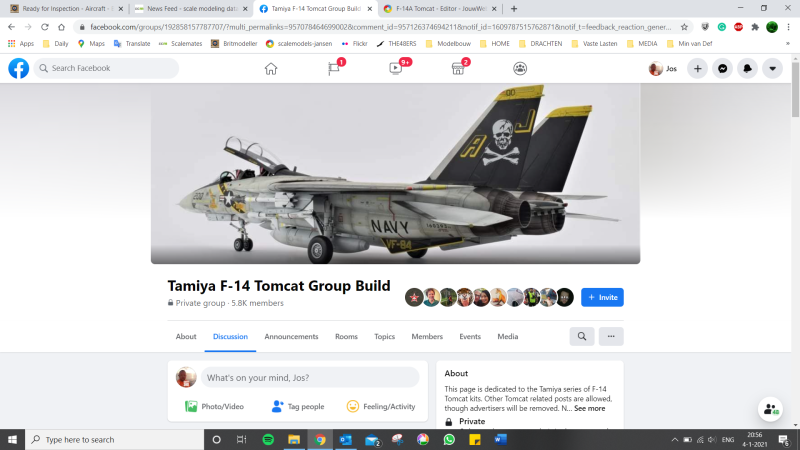Open Apps bookmark shortcut
Screen dimensions: 800x450
[x=21, y=44]
